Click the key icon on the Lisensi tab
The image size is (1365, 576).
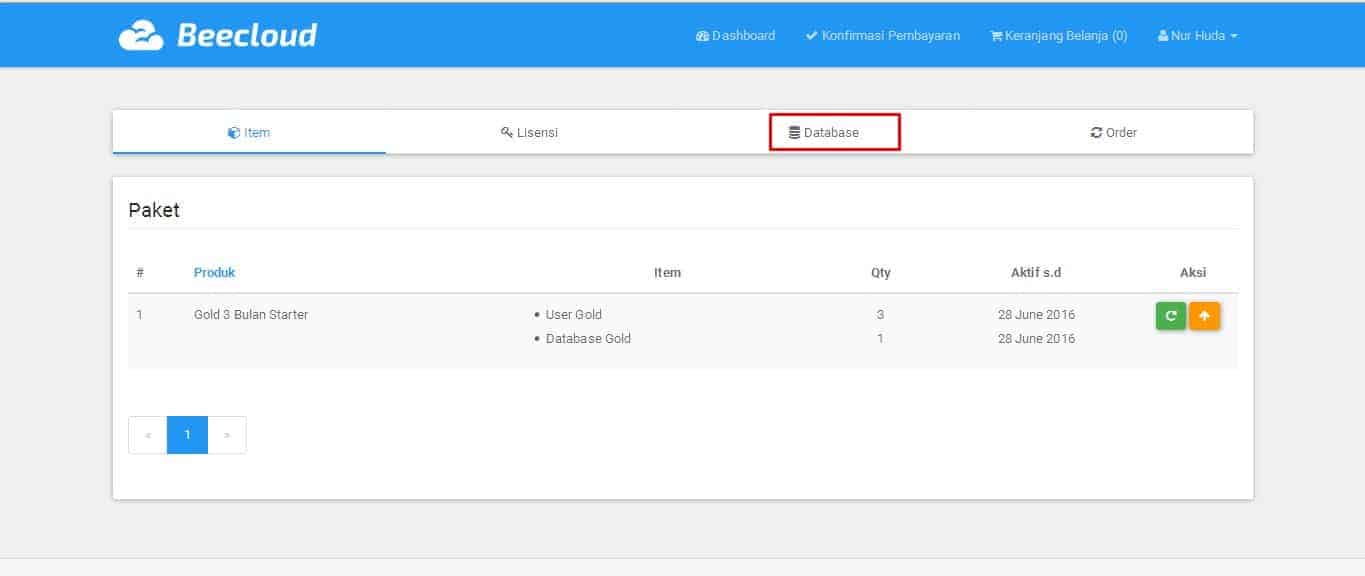click(x=504, y=131)
